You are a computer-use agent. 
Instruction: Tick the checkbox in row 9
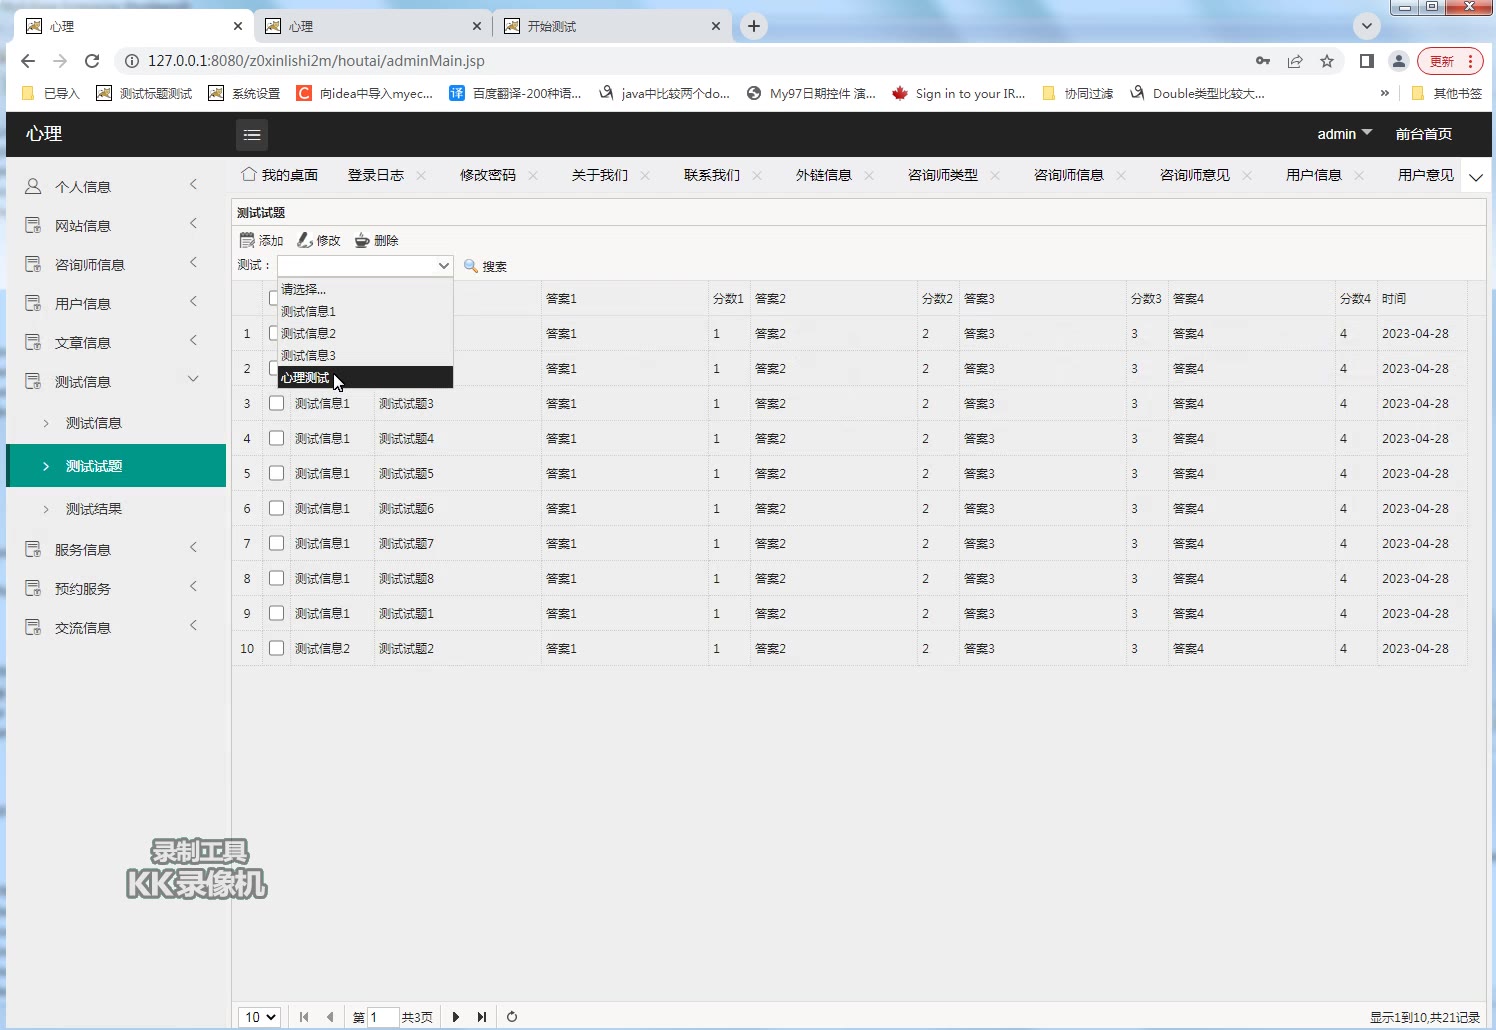pos(277,613)
